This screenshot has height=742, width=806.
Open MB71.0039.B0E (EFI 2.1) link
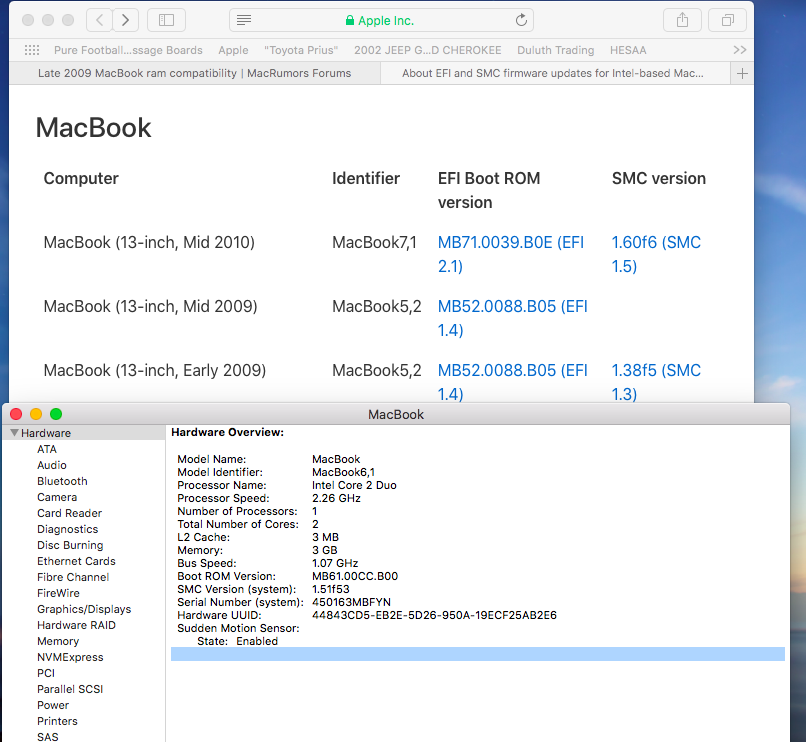[510, 254]
